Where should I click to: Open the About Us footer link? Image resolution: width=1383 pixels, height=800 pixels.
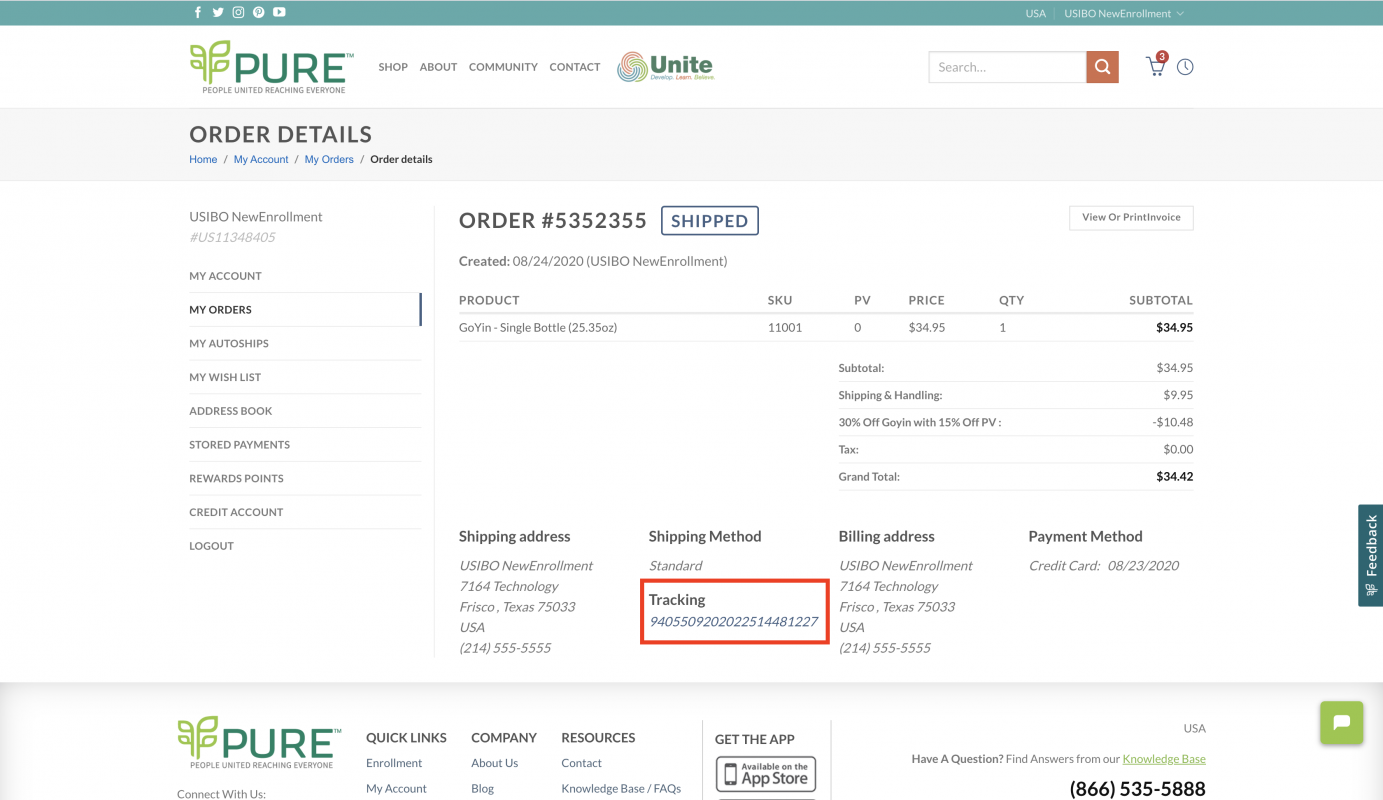(495, 763)
